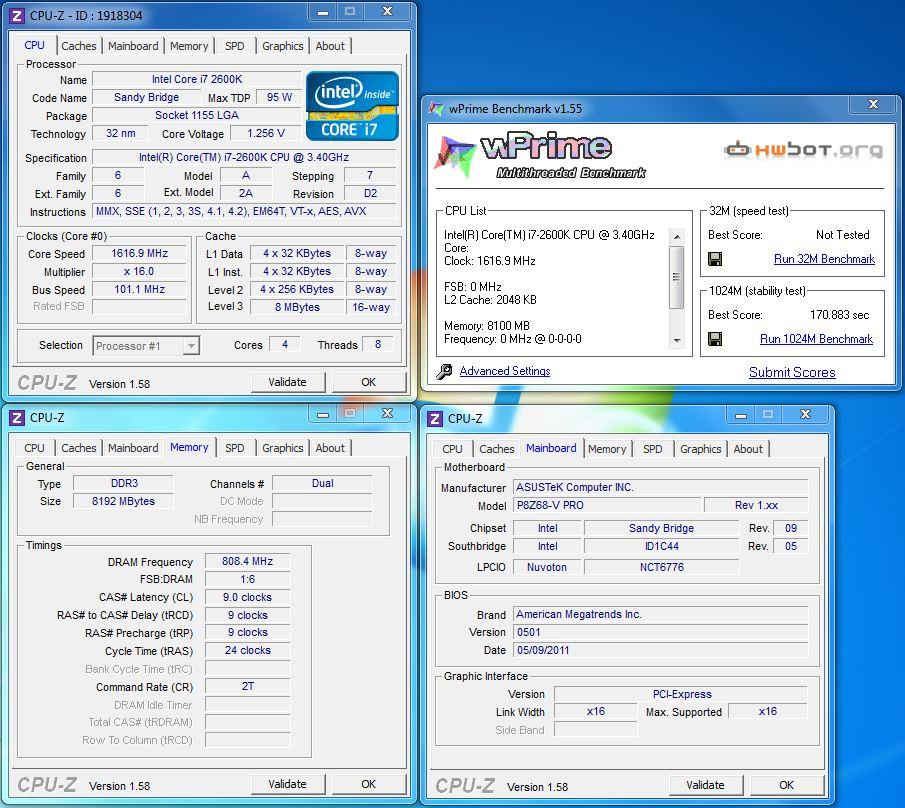Click the Level 3 cache value 8 MBytes
The image size is (905, 808).
[x=297, y=307]
